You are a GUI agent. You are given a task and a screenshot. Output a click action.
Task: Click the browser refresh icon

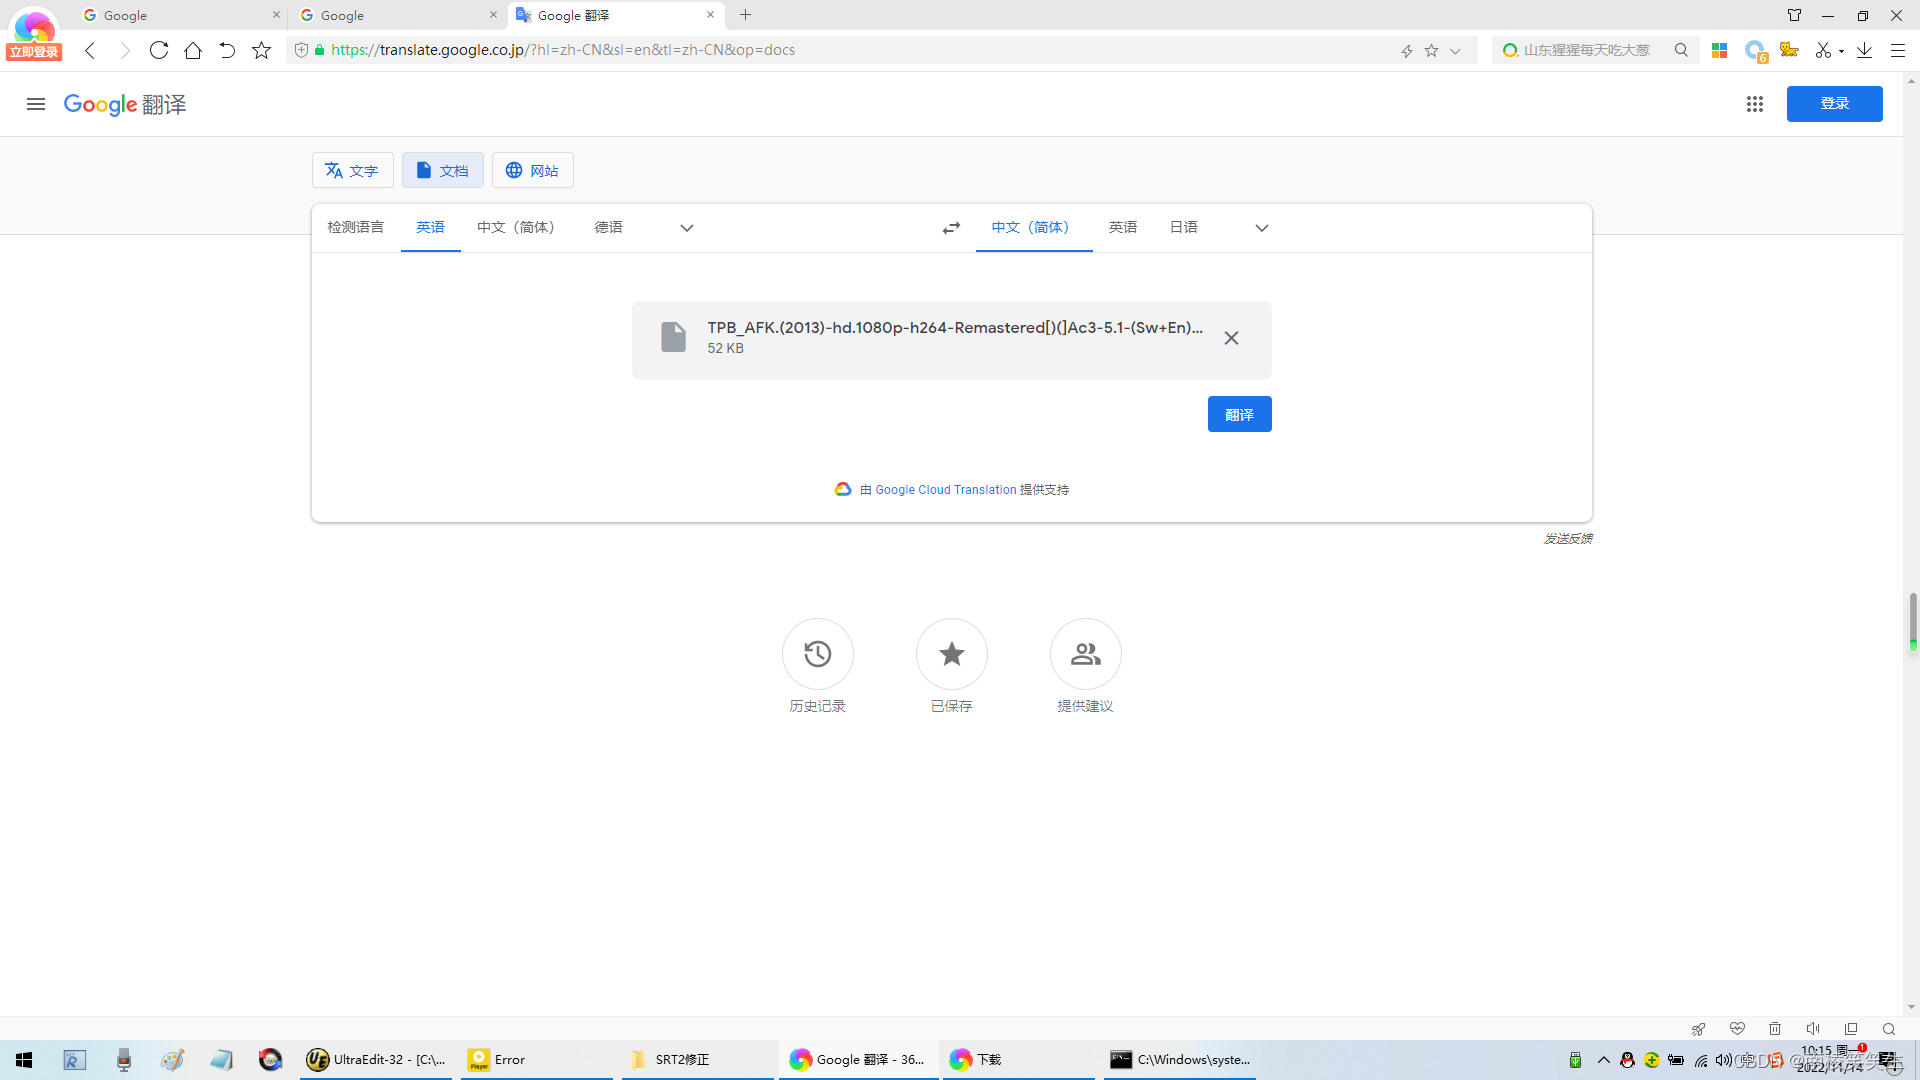pos(158,50)
